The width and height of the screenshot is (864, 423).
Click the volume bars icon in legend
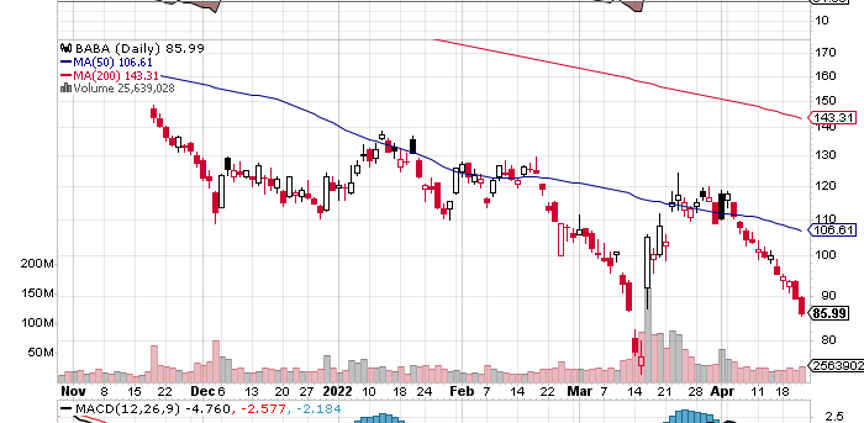point(66,87)
